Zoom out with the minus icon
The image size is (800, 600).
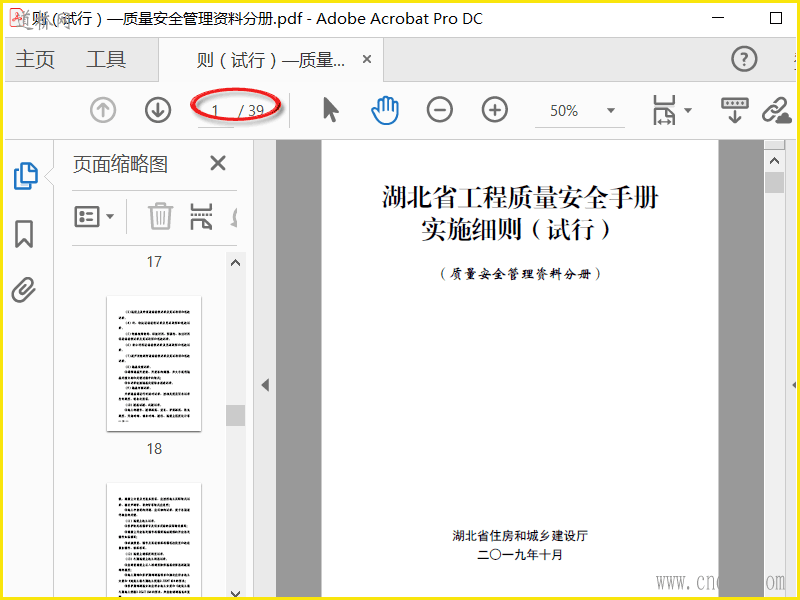tap(440, 110)
